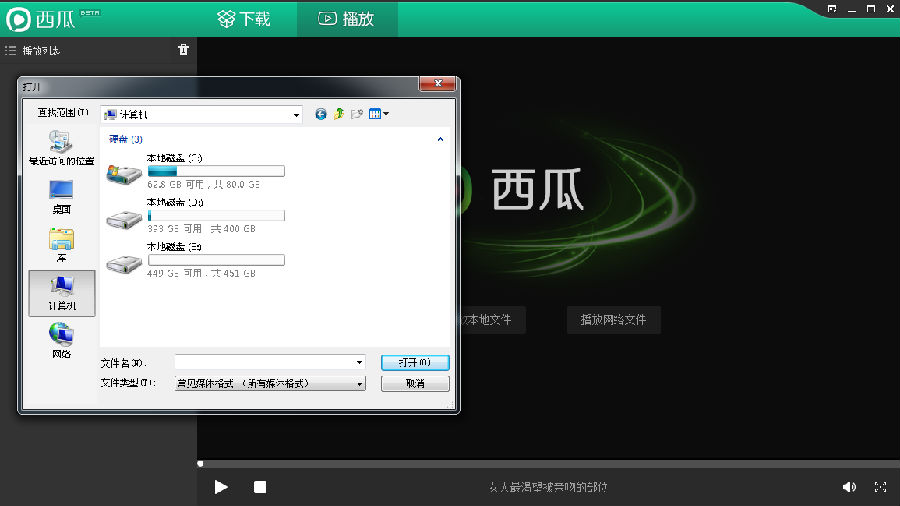The width and height of the screenshot is (900, 506).
Task: Expand the look-in location dropdown
Action: (296, 115)
